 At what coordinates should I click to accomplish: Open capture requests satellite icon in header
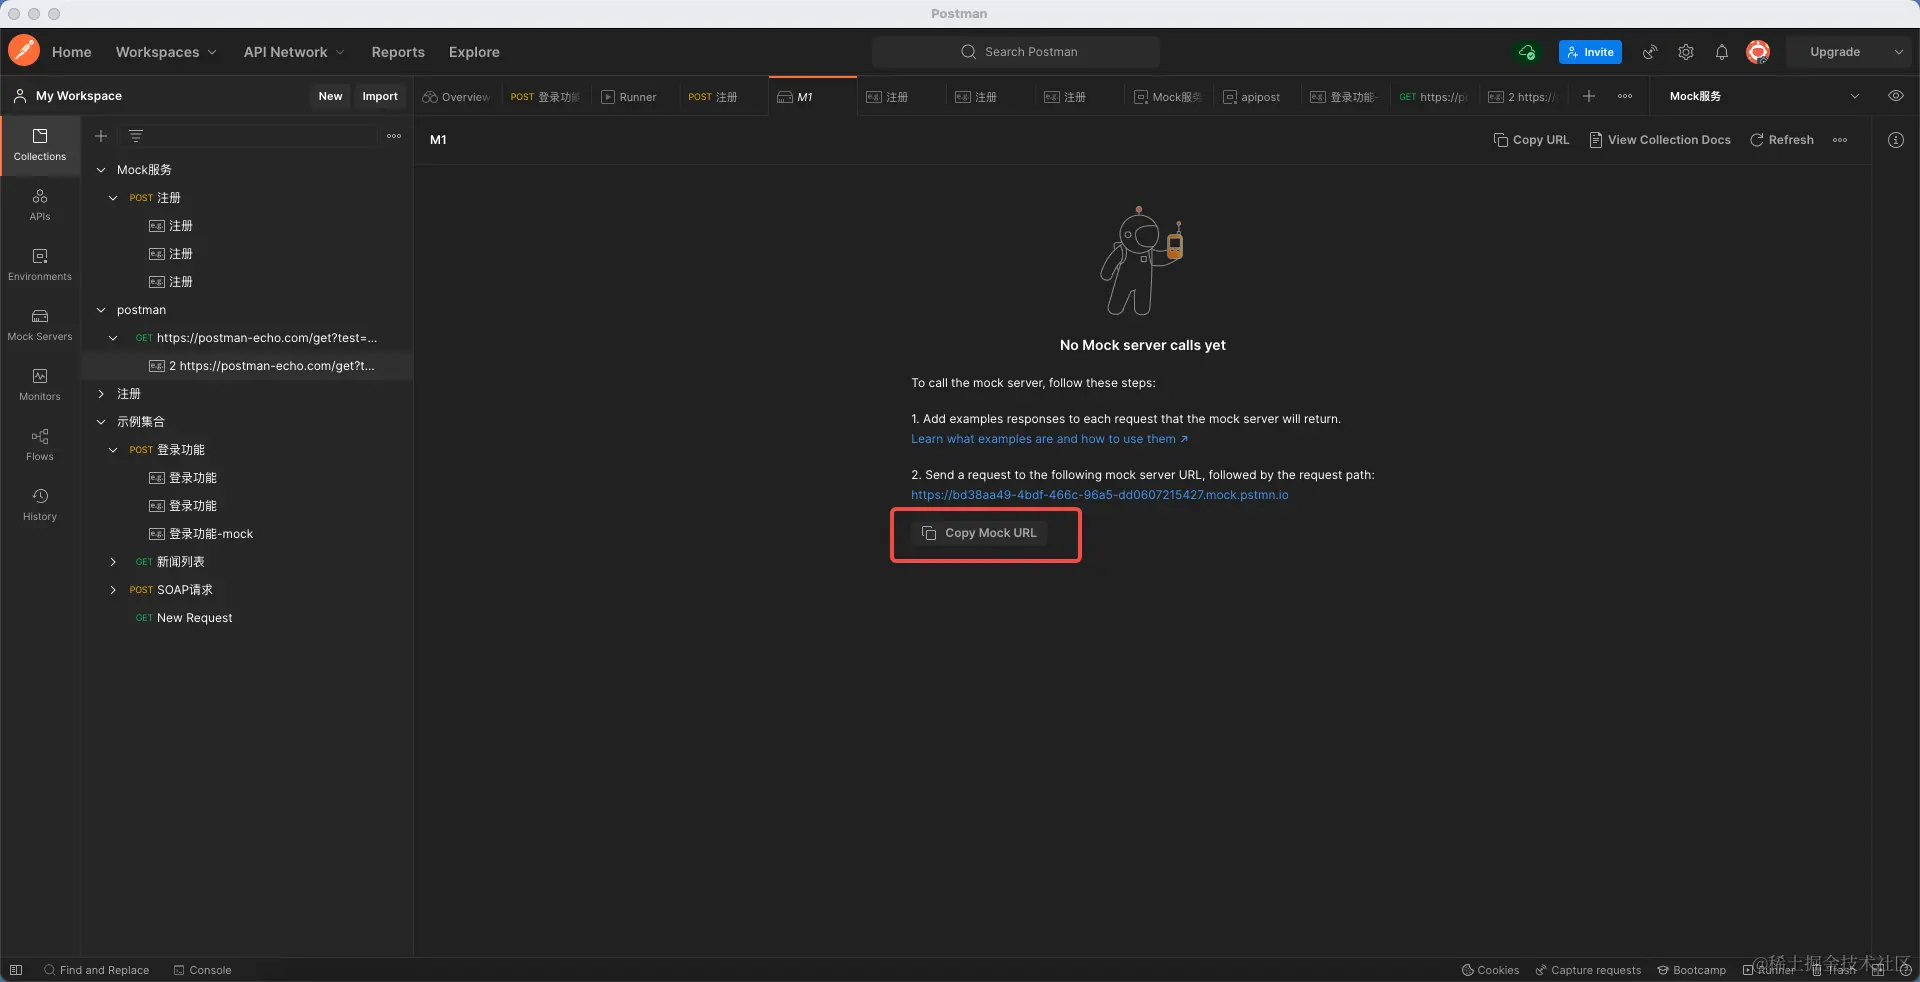click(1650, 52)
